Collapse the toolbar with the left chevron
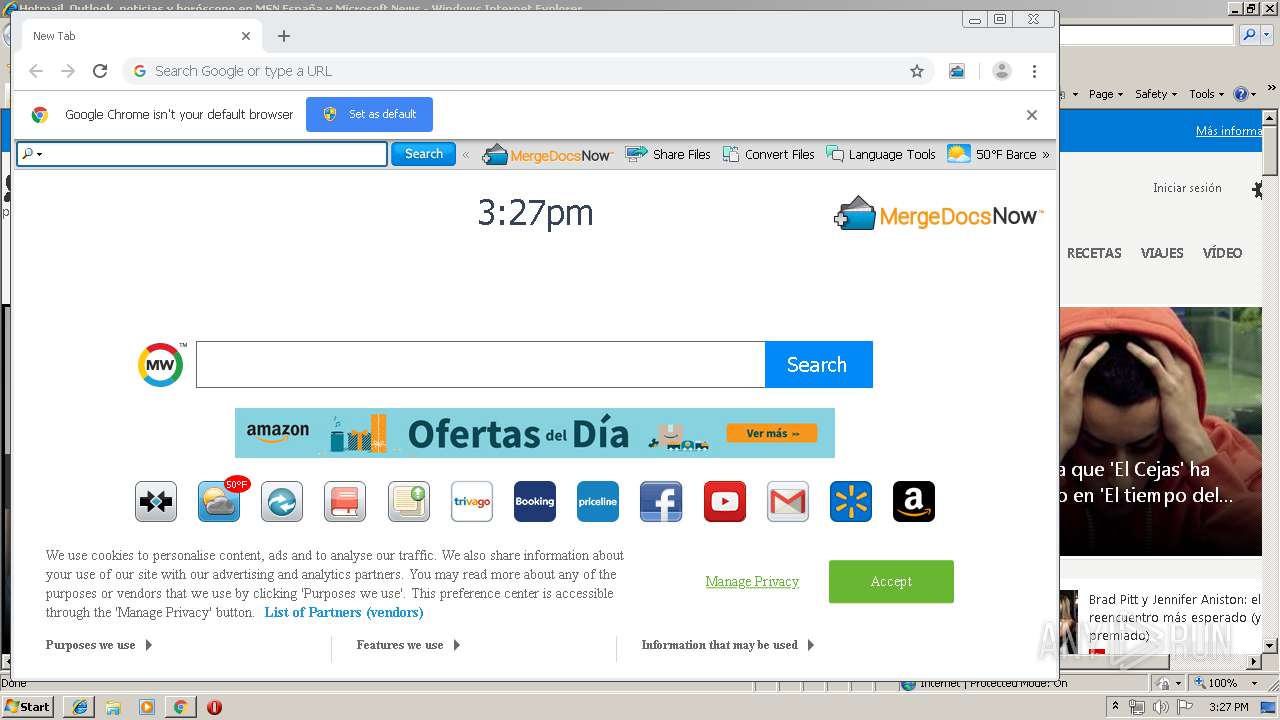 click(x=466, y=155)
